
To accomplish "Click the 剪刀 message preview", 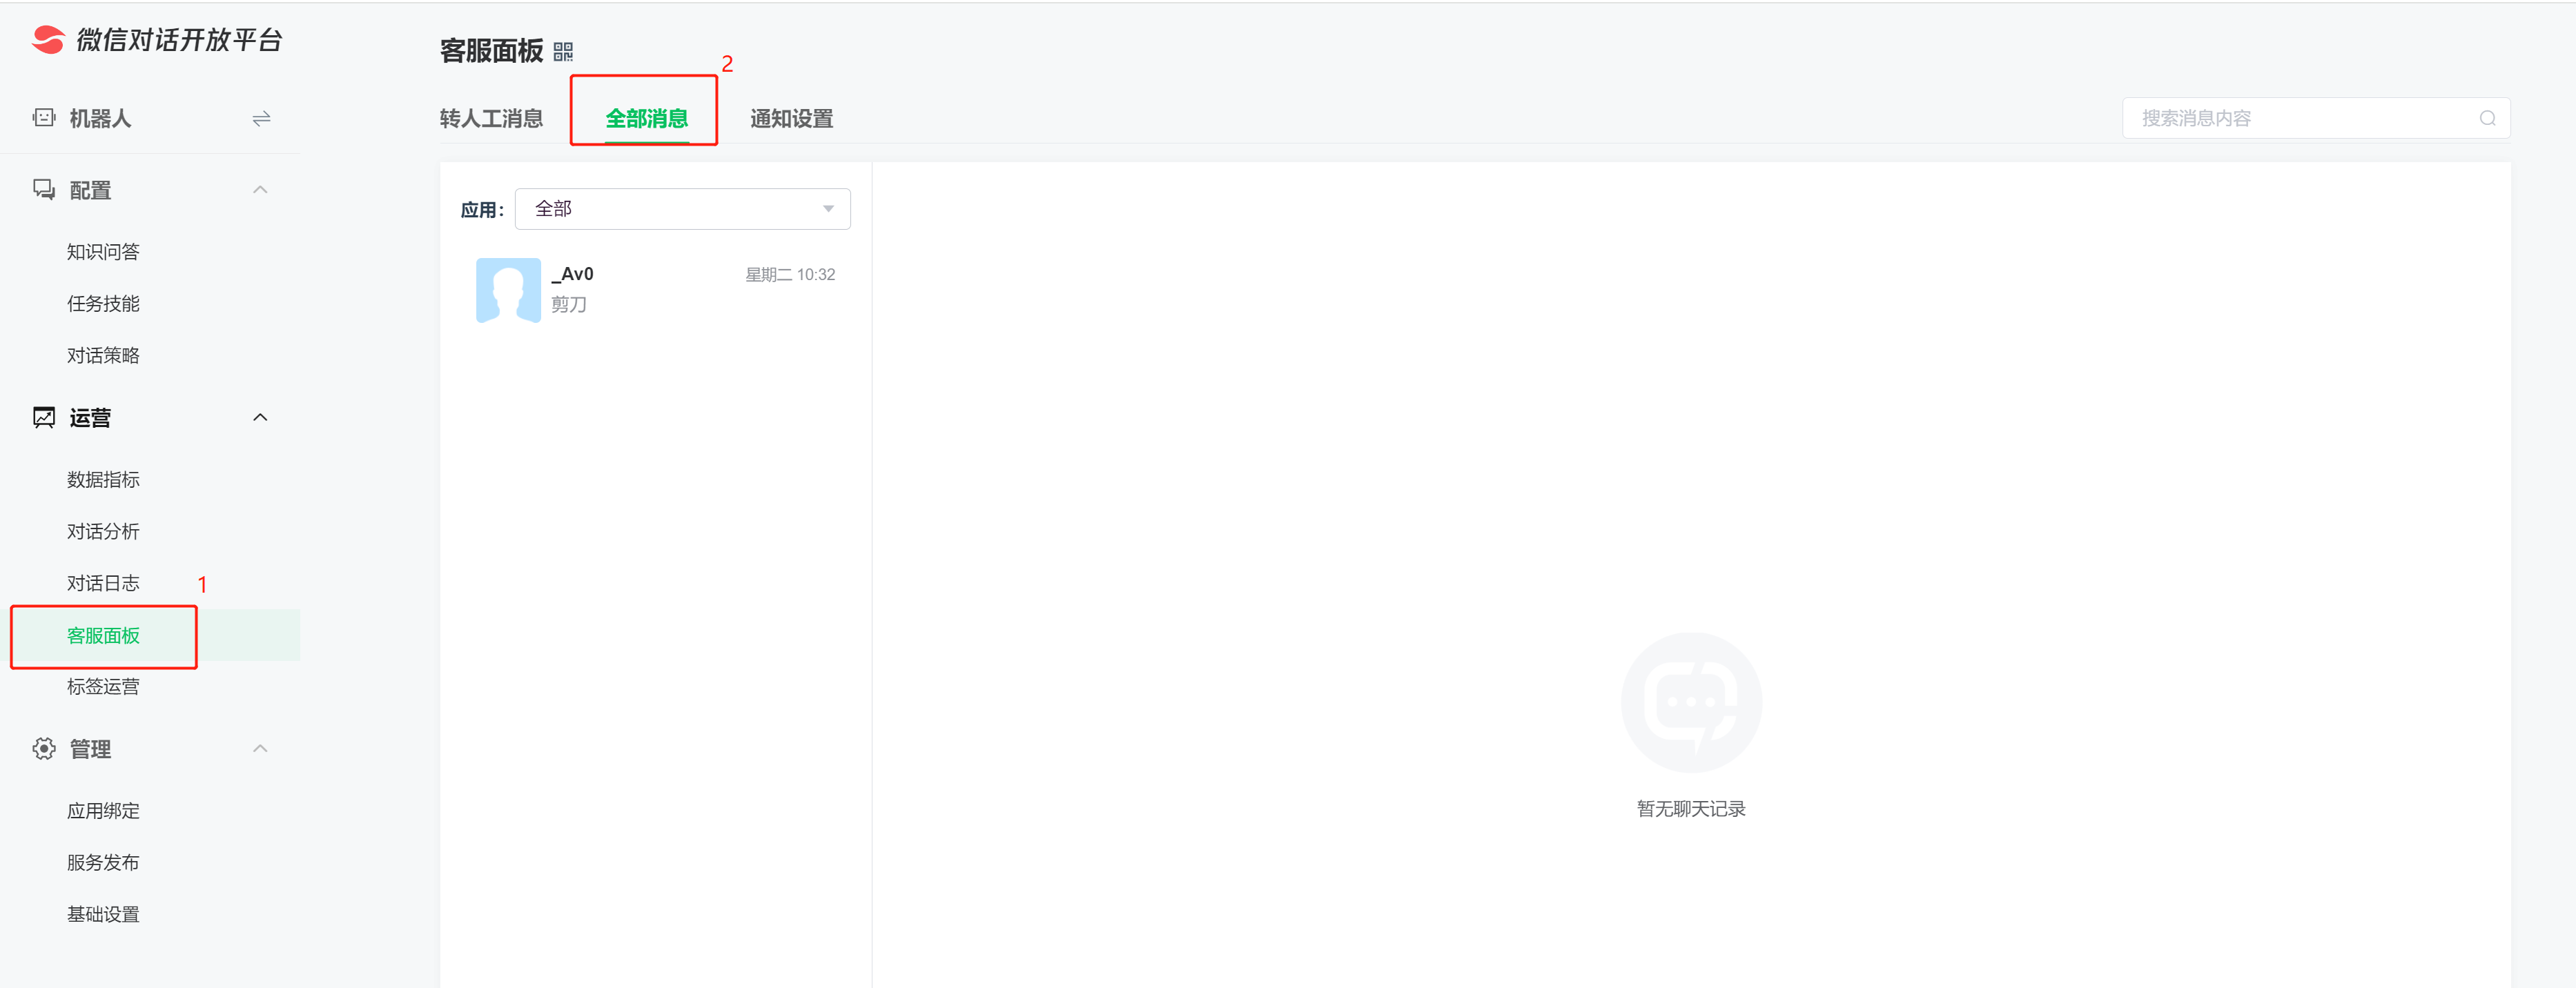I will (569, 304).
